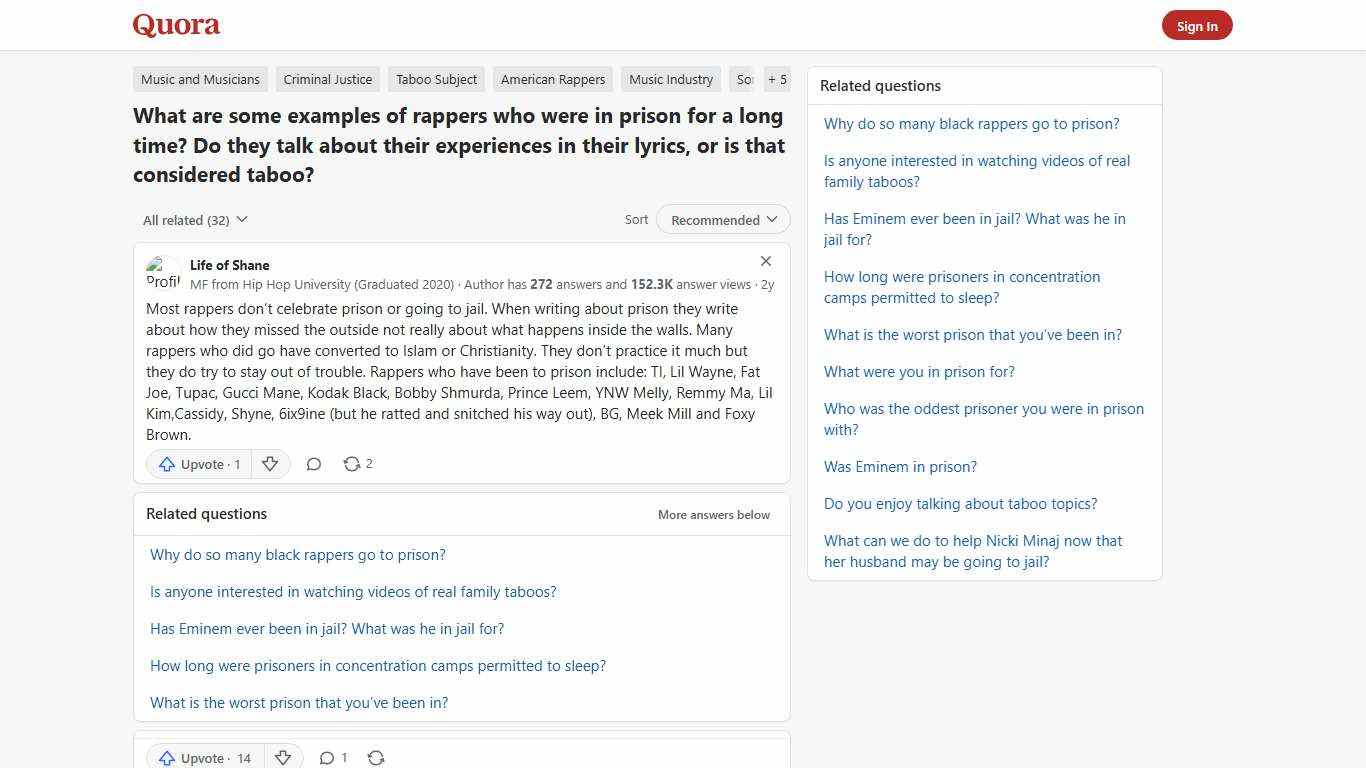Select the Criminal Justice topic tag
The height and width of the screenshot is (768, 1366).
327,79
